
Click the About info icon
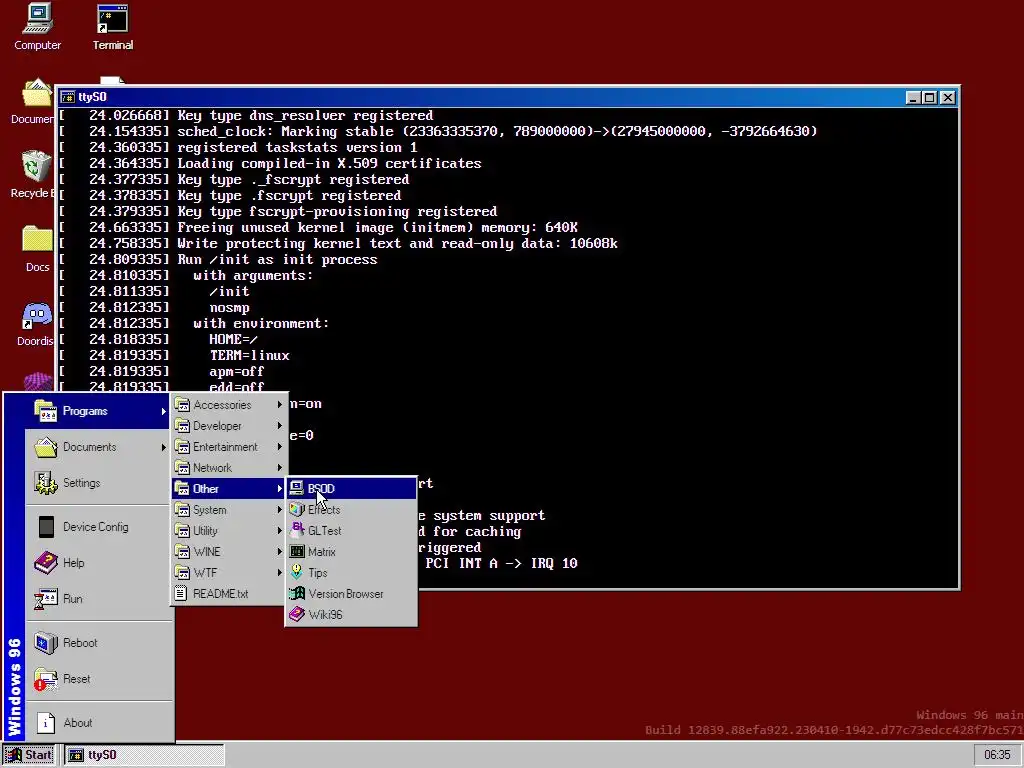tap(46, 722)
